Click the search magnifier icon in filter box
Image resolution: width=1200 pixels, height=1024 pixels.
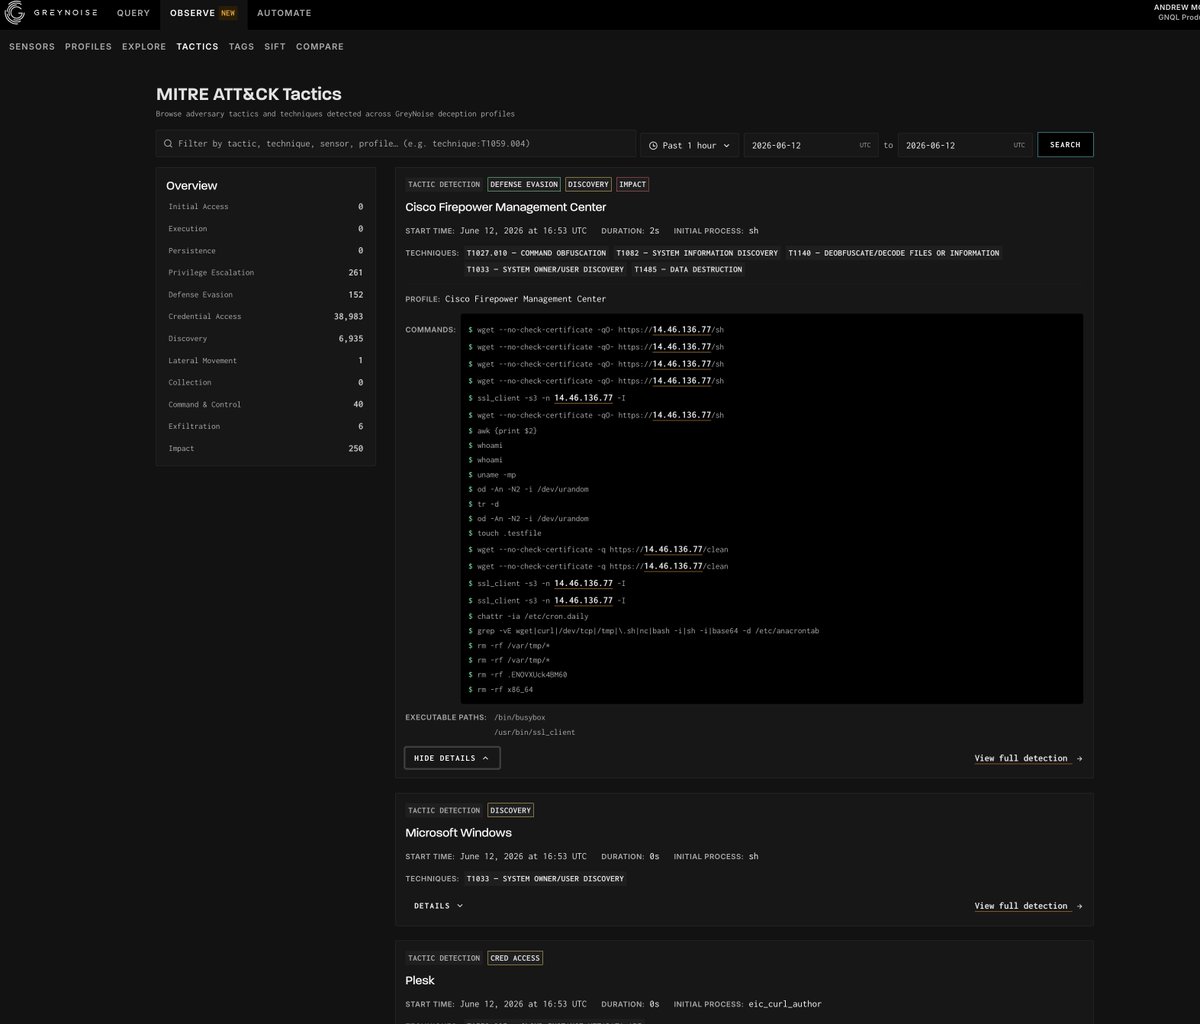pos(168,144)
